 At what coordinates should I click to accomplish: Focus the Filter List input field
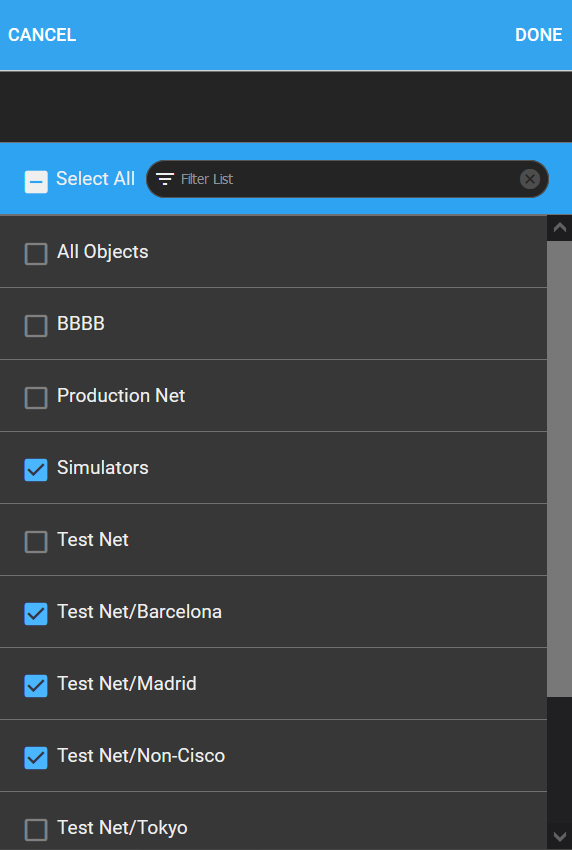[347, 179]
